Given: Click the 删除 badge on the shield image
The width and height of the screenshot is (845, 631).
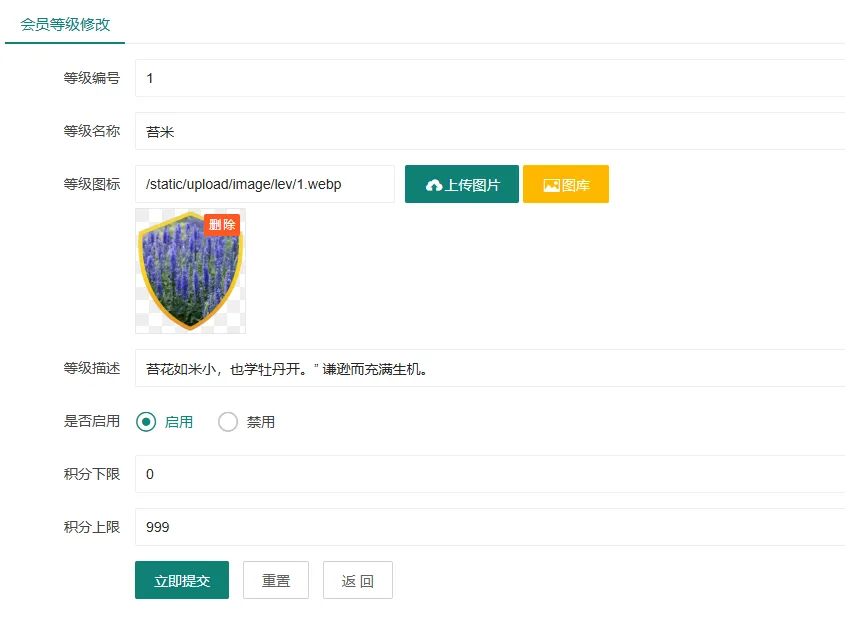Looking at the screenshot, I should [x=223, y=224].
